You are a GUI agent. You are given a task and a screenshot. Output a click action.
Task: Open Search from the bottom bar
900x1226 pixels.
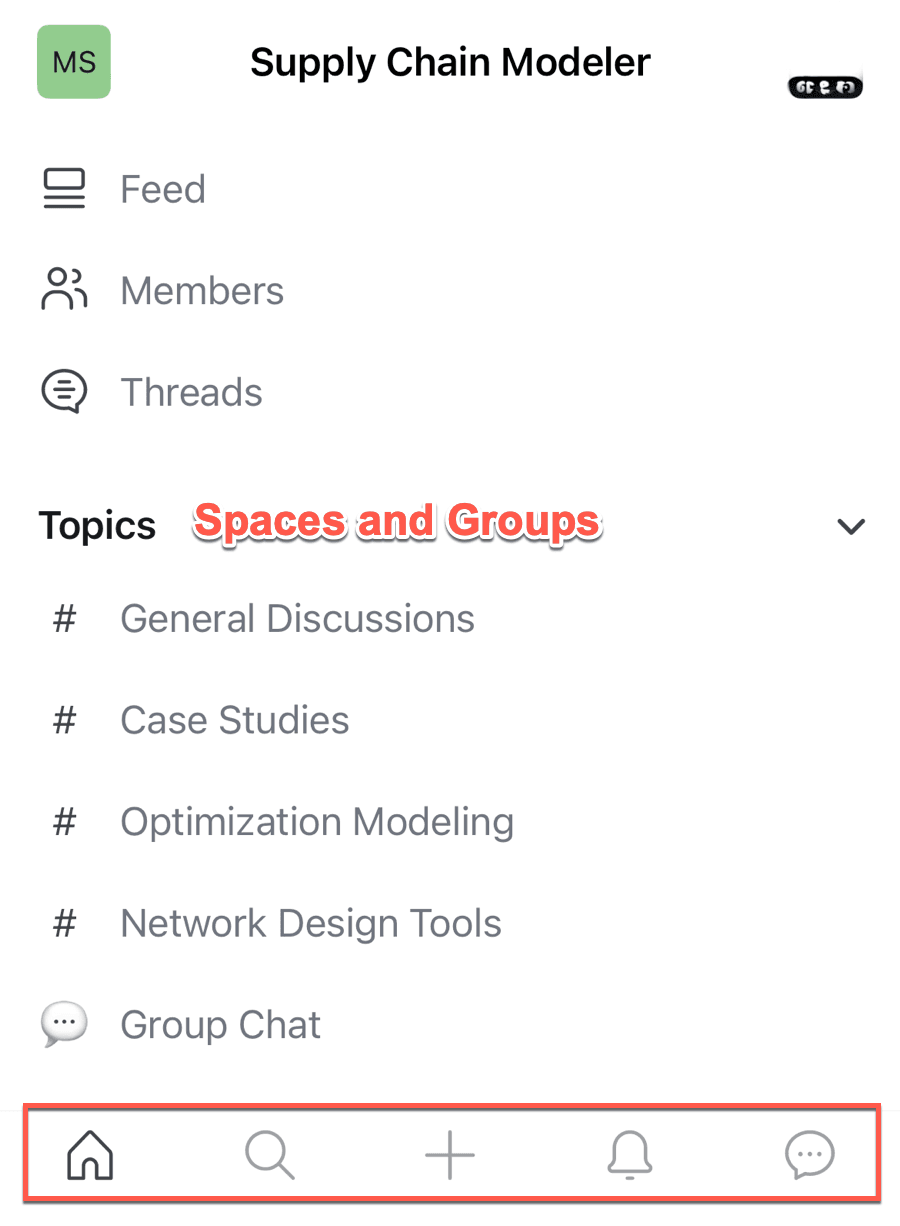pyautogui.click(x=270, y=1157)
